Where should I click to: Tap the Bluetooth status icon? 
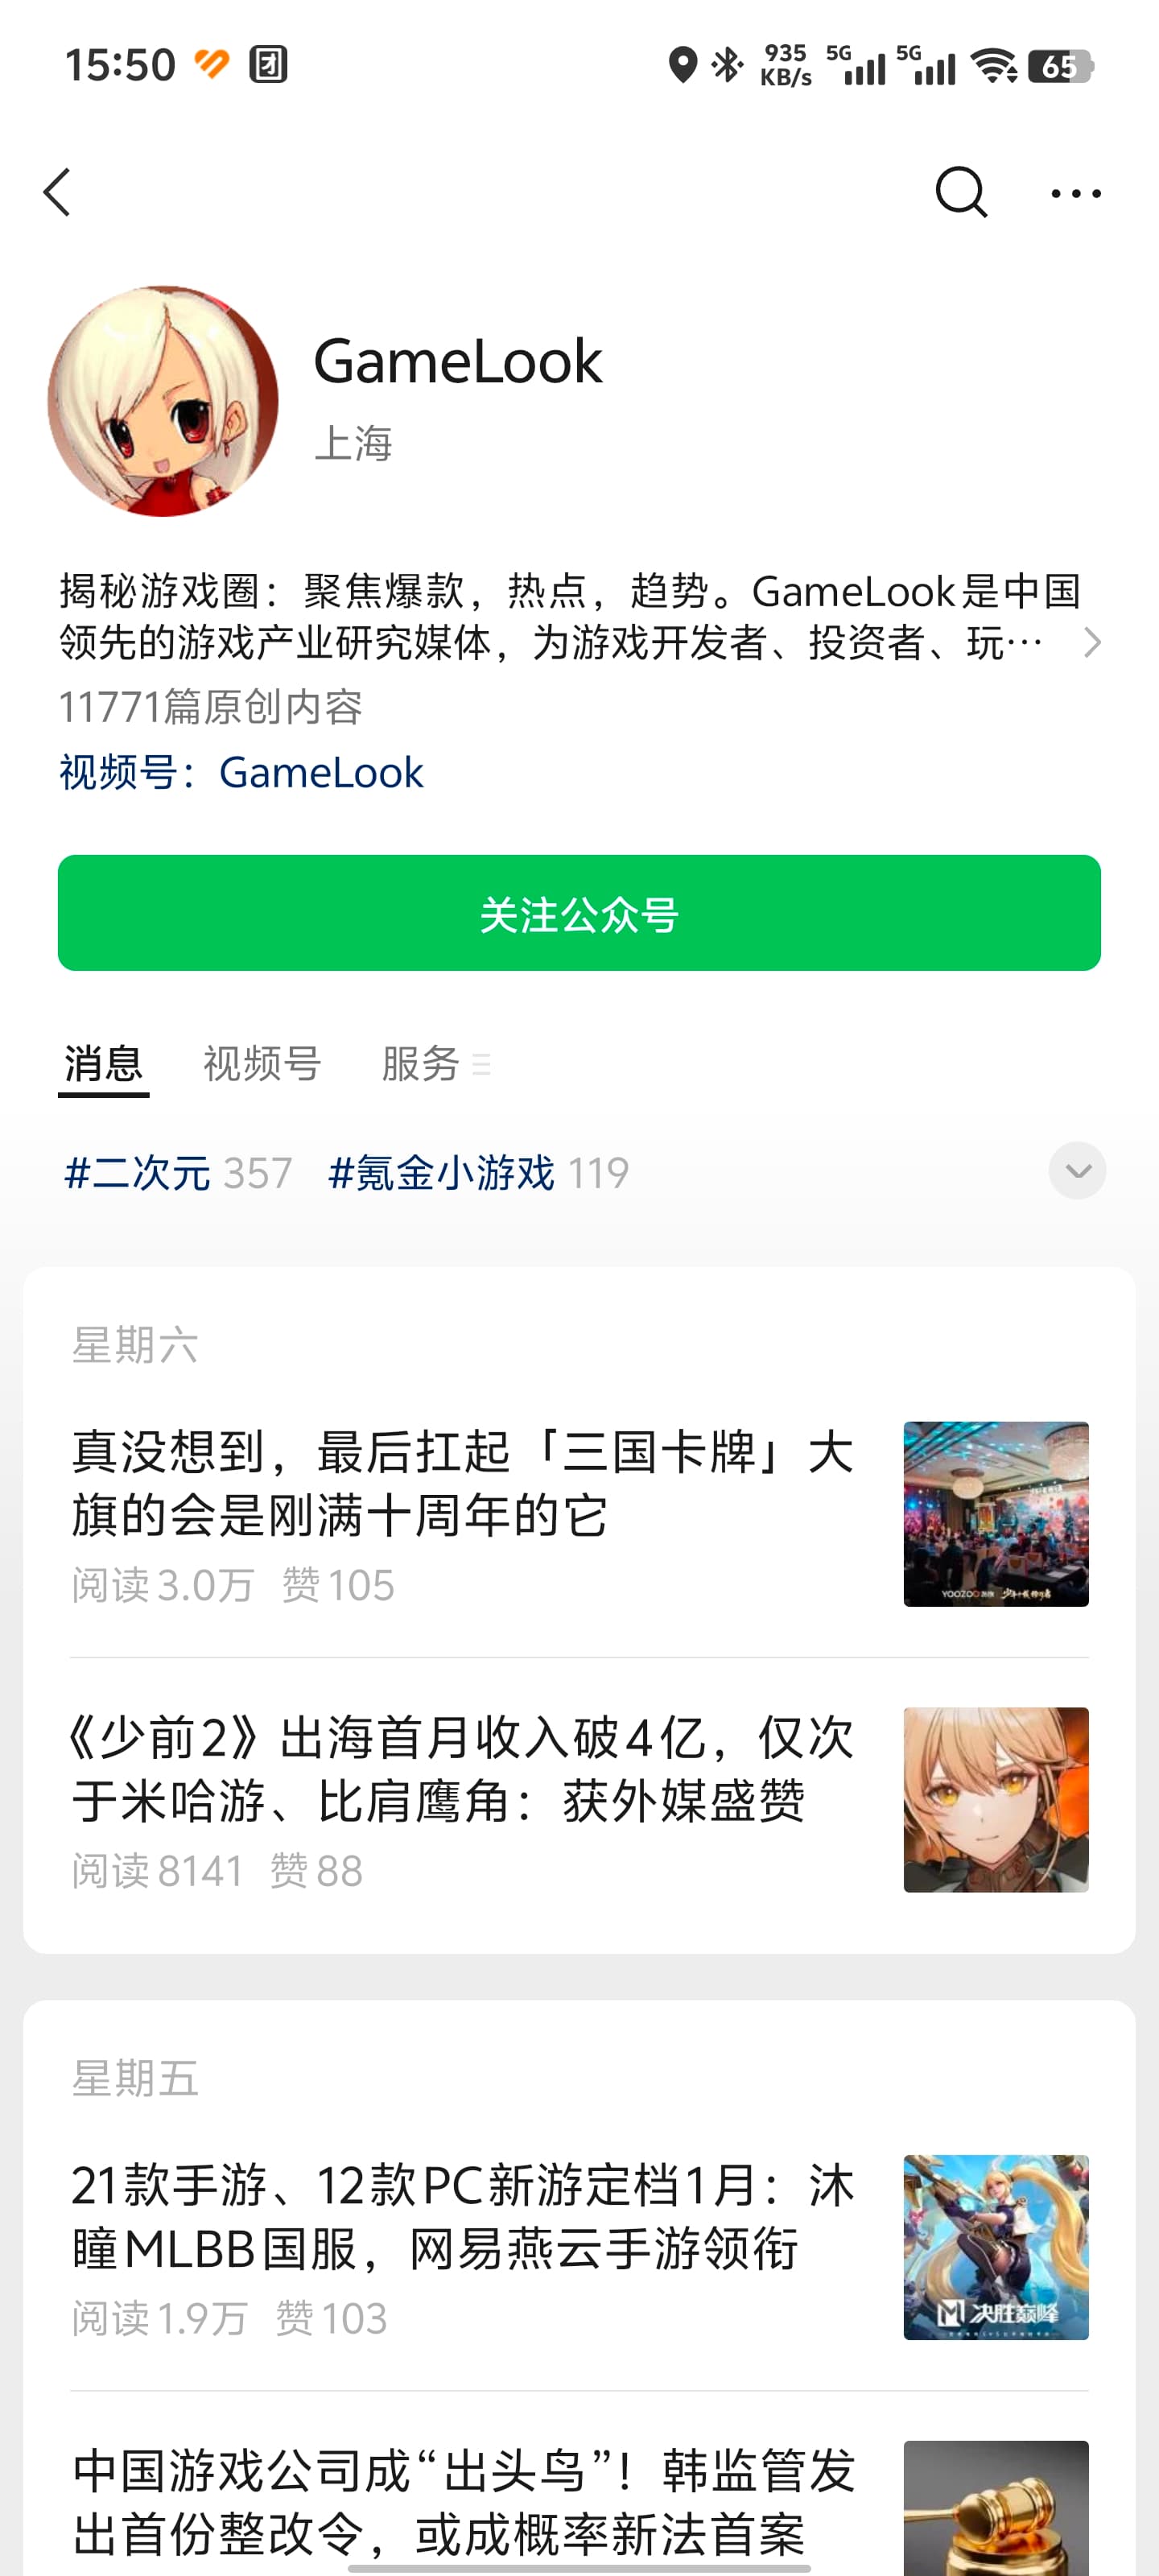tap(727, 65)
